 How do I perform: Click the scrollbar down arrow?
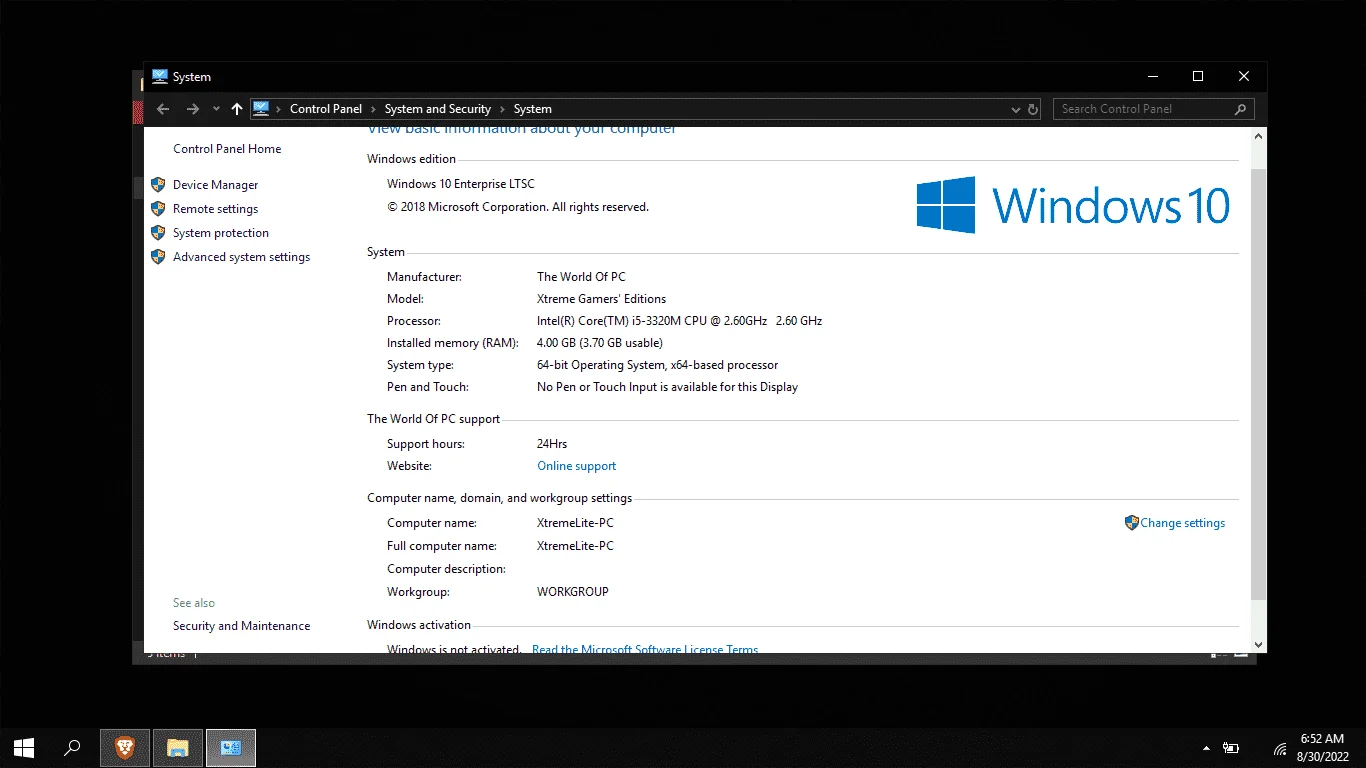(x=1259, y=645)
